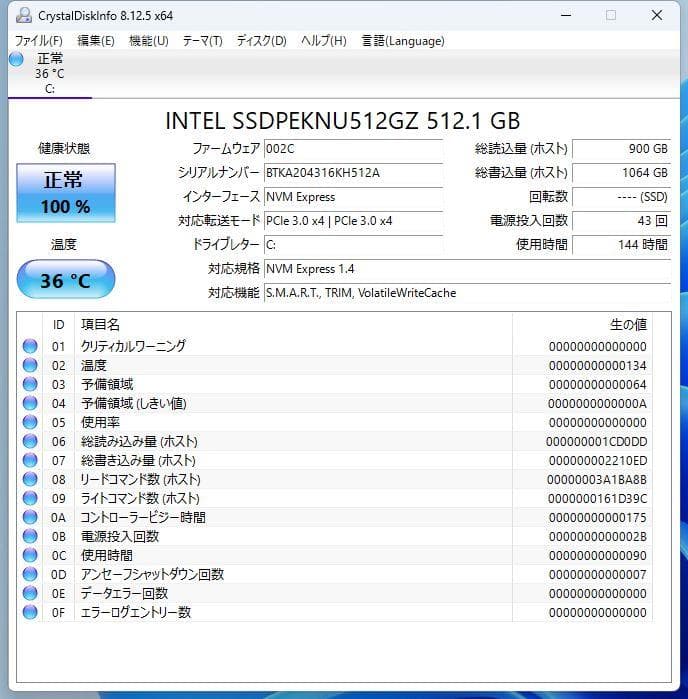
Task: Click status orb for 08 リードコマンド数 row
Action: coord(30,479)
